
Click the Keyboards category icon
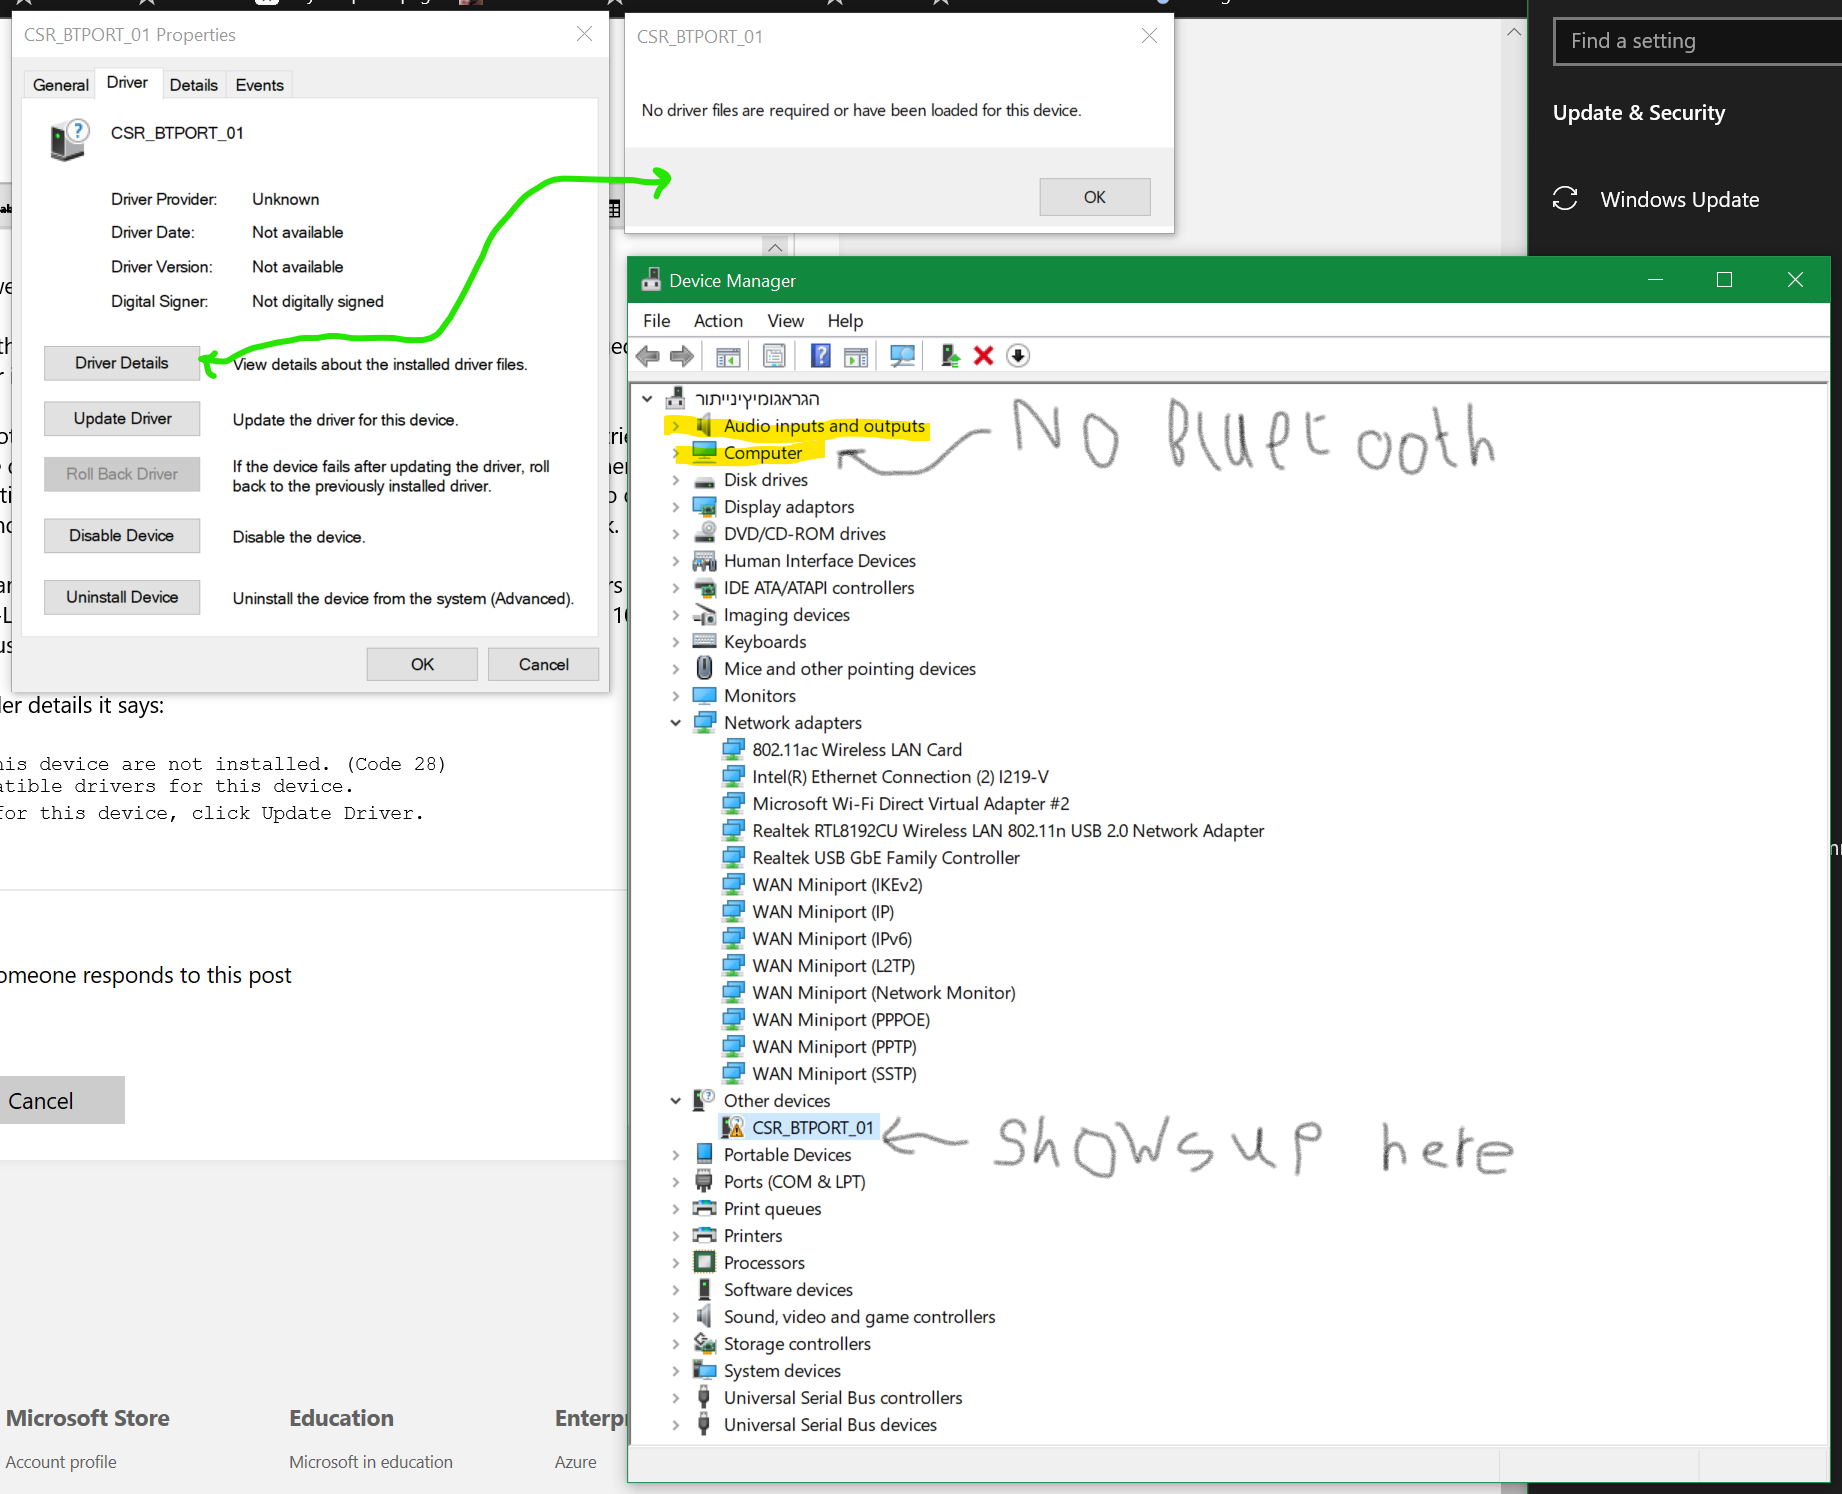(705, 641)
